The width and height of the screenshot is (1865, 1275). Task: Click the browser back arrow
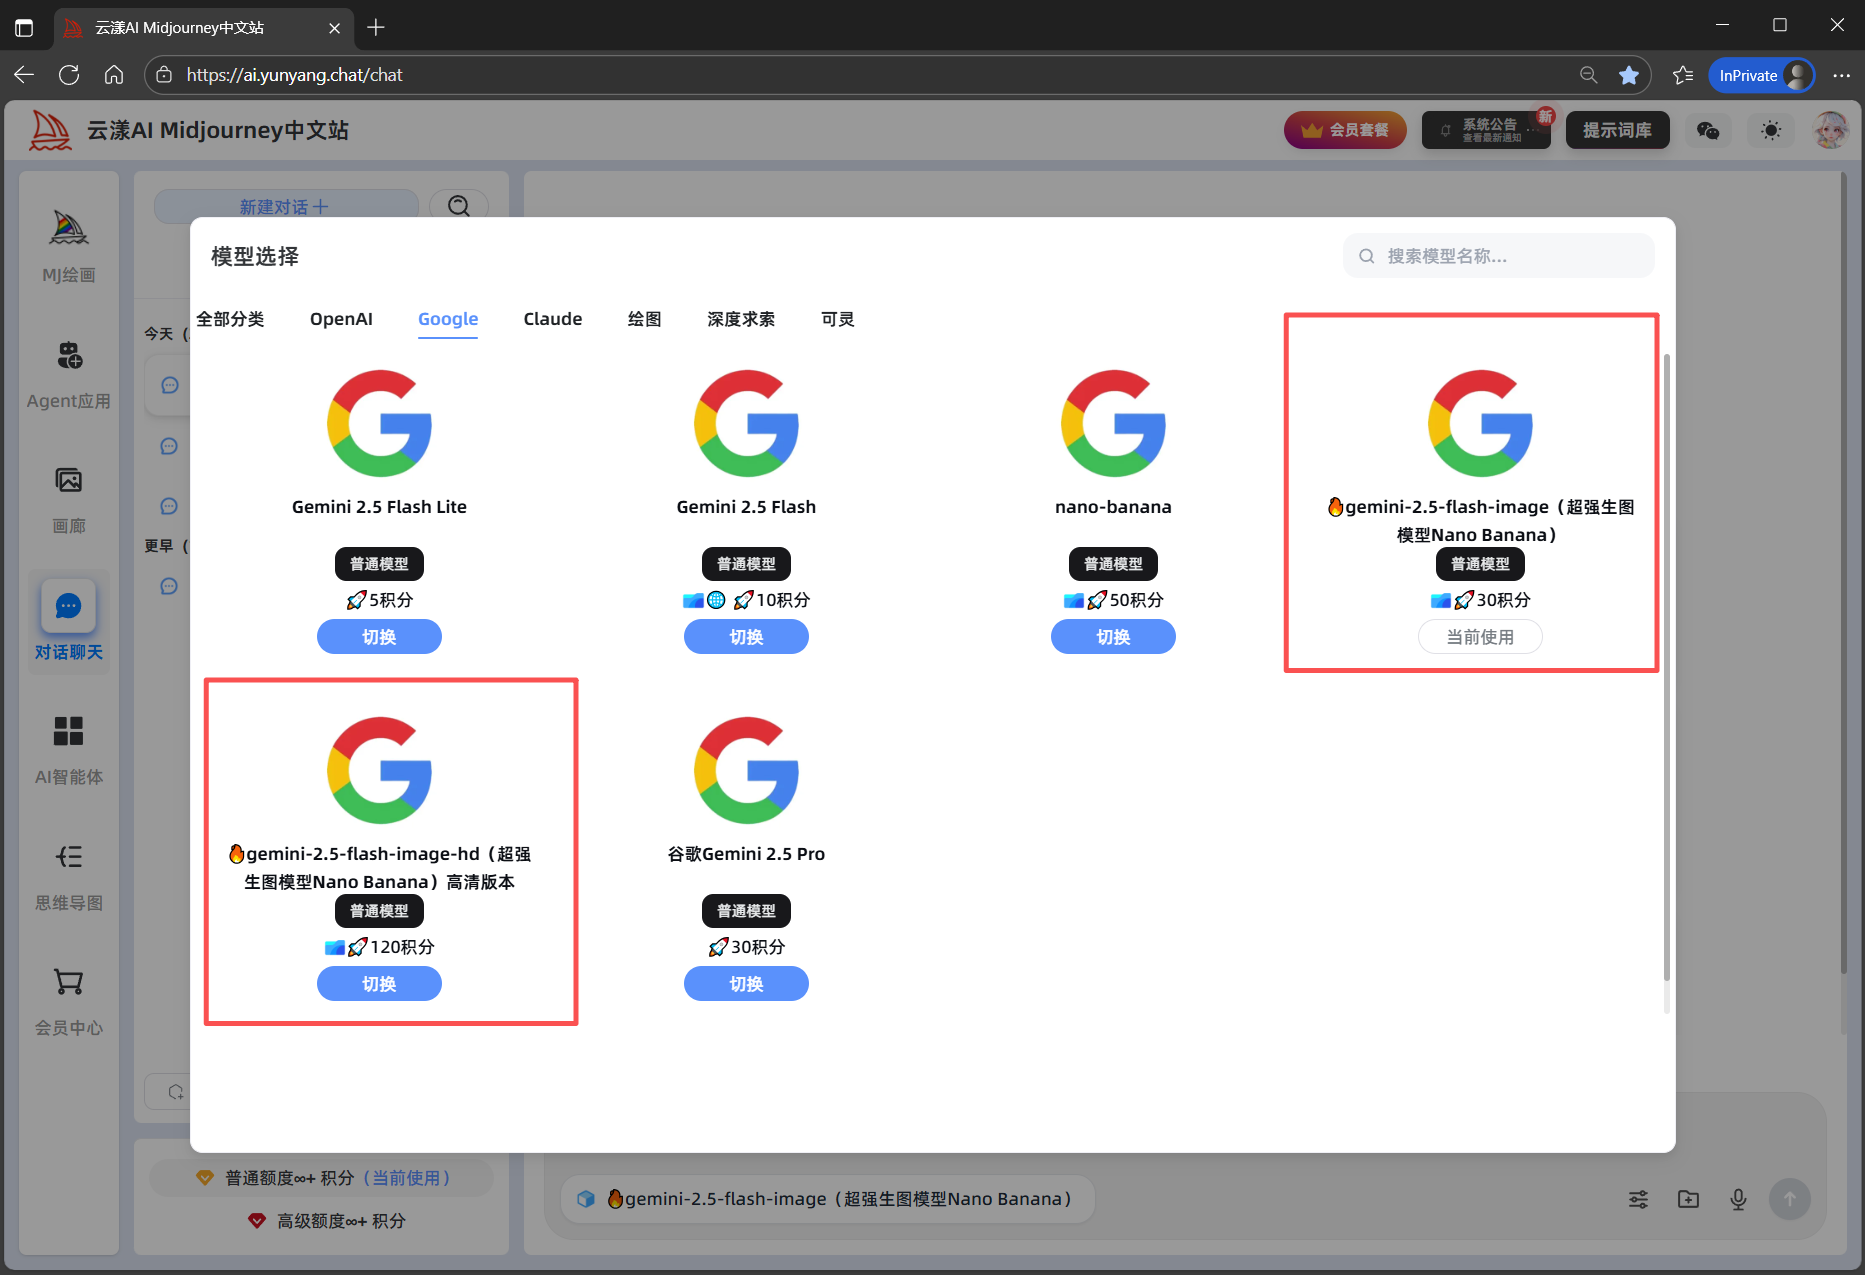pyautogui.click(x=24, y=75)
